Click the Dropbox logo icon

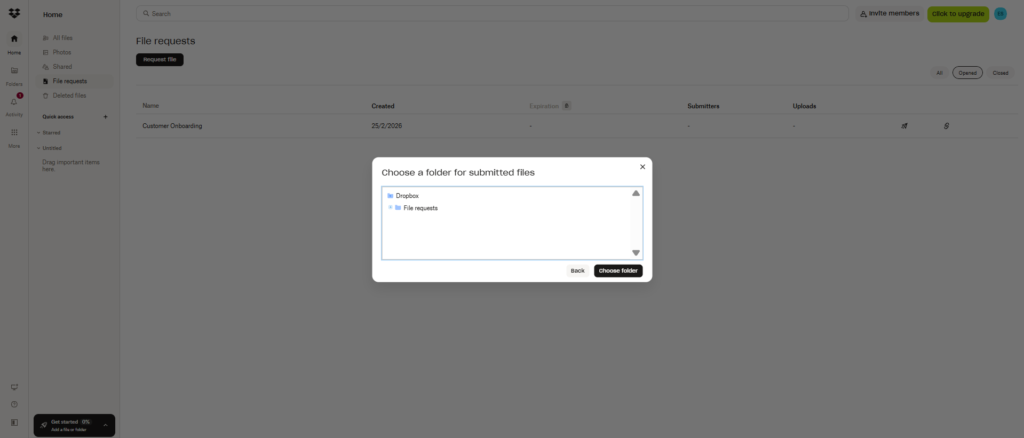[14, 14]
